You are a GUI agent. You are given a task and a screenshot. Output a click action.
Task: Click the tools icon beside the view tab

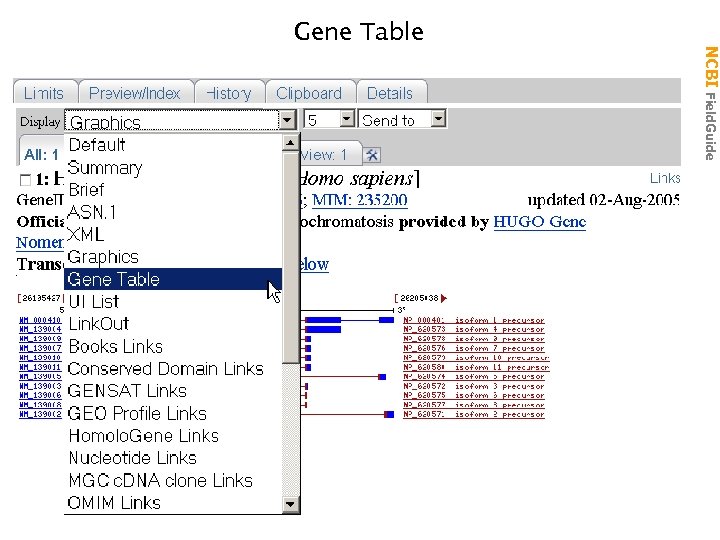point(372,155)
